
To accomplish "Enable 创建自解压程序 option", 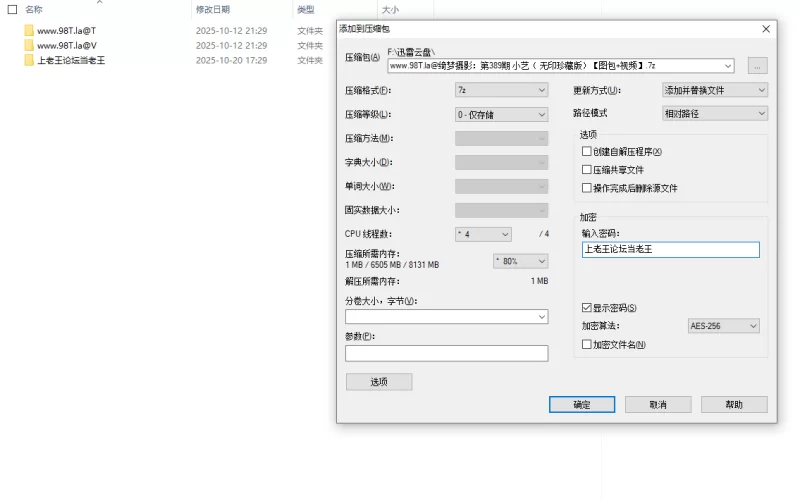I will click(587, 152).
